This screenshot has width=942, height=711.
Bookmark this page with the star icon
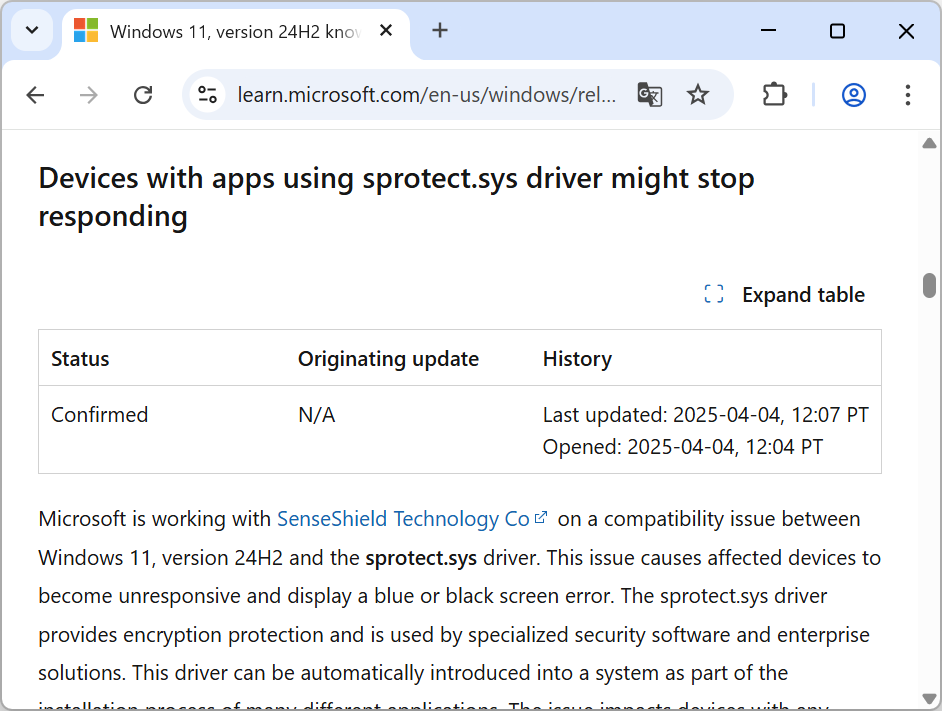point(698,95)
